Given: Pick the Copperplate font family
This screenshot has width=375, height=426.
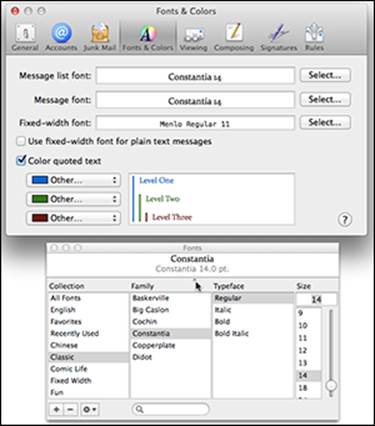Looking at the screenshot, I should point(154,345).
